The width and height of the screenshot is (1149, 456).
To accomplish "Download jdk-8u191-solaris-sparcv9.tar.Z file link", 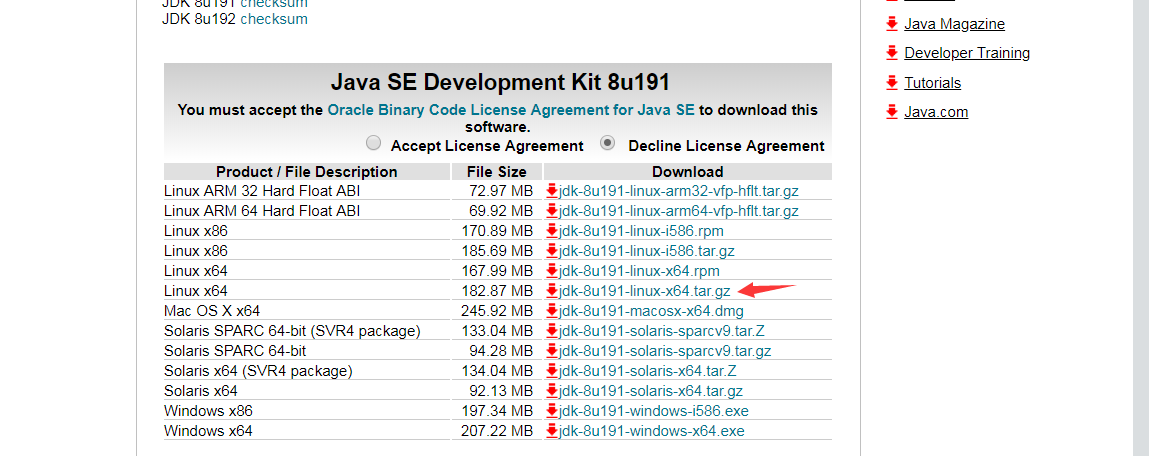I will click(662, 331).
